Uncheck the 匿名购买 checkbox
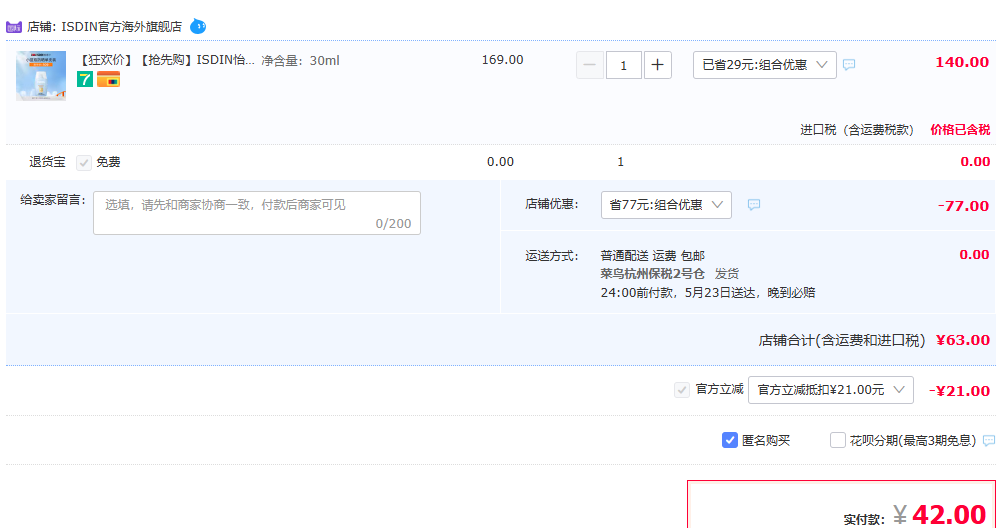 pyautogui.click(x=729, y=440)
